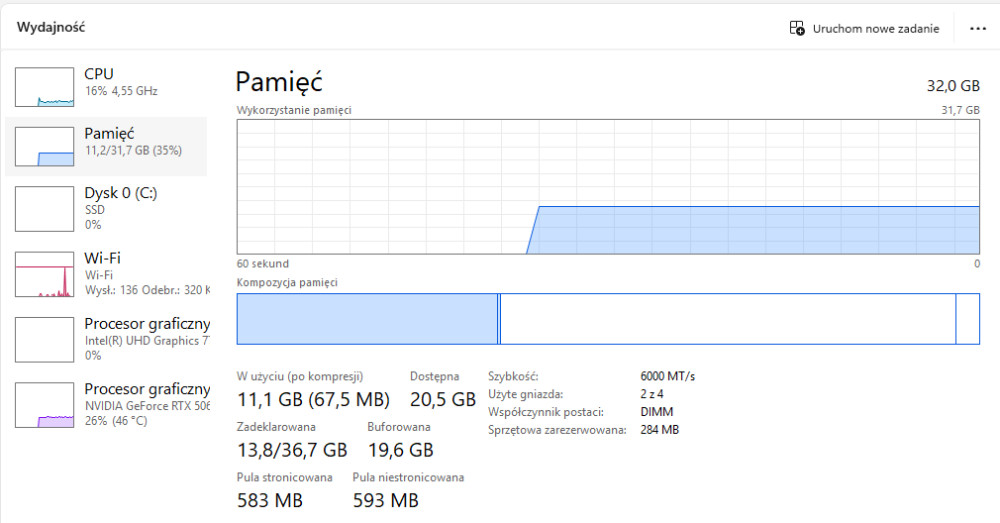
Task: Click the NVIDIA GeForce RTX graph thumbnail
Action: 44,405
